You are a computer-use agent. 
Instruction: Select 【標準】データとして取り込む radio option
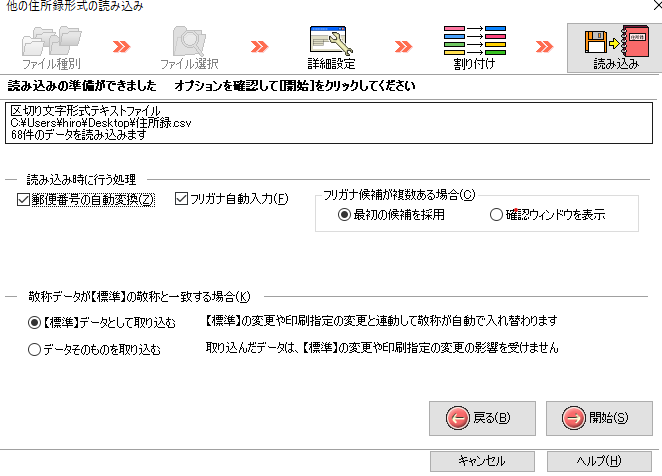[x=35, y=323]
